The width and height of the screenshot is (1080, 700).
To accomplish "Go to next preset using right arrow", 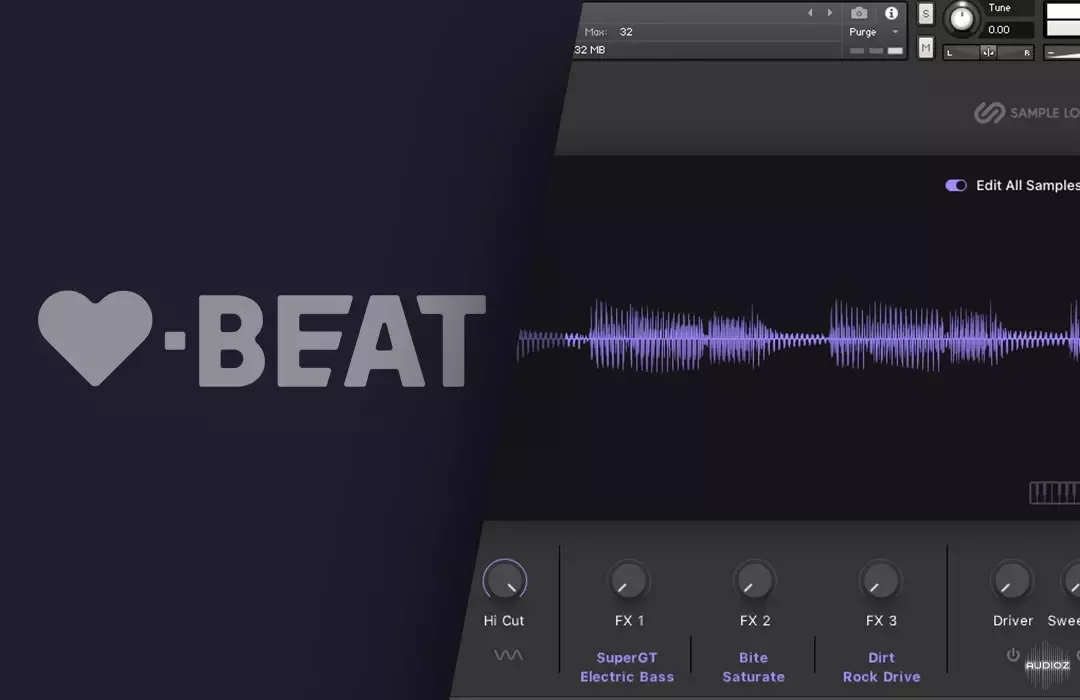I will click(829, 13).
